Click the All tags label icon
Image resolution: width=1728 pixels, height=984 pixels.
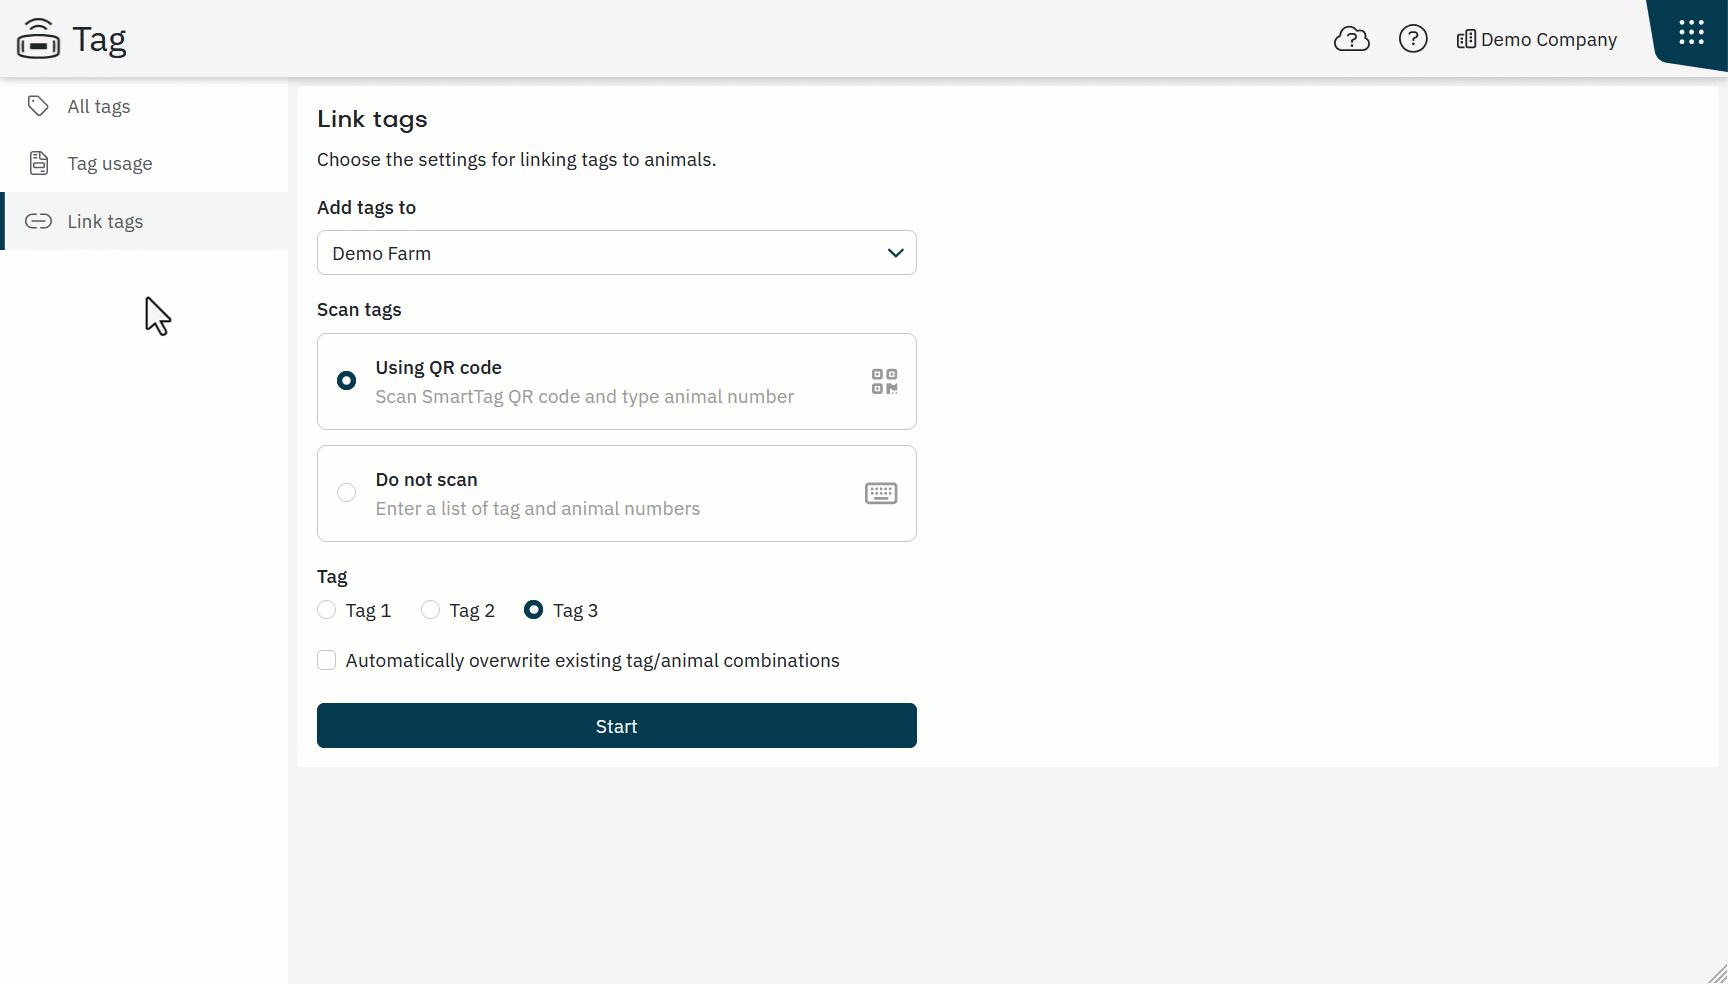click(38, 106)
